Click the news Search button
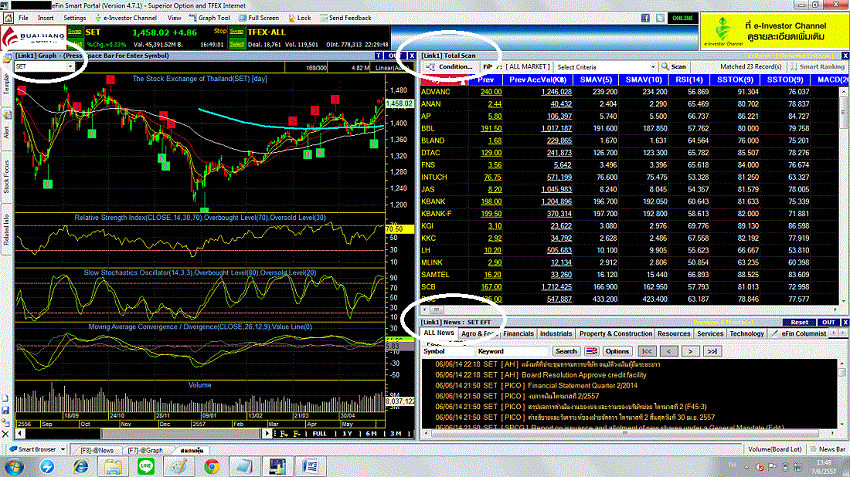Screen dimensions: 850x477 click(566, 351)
